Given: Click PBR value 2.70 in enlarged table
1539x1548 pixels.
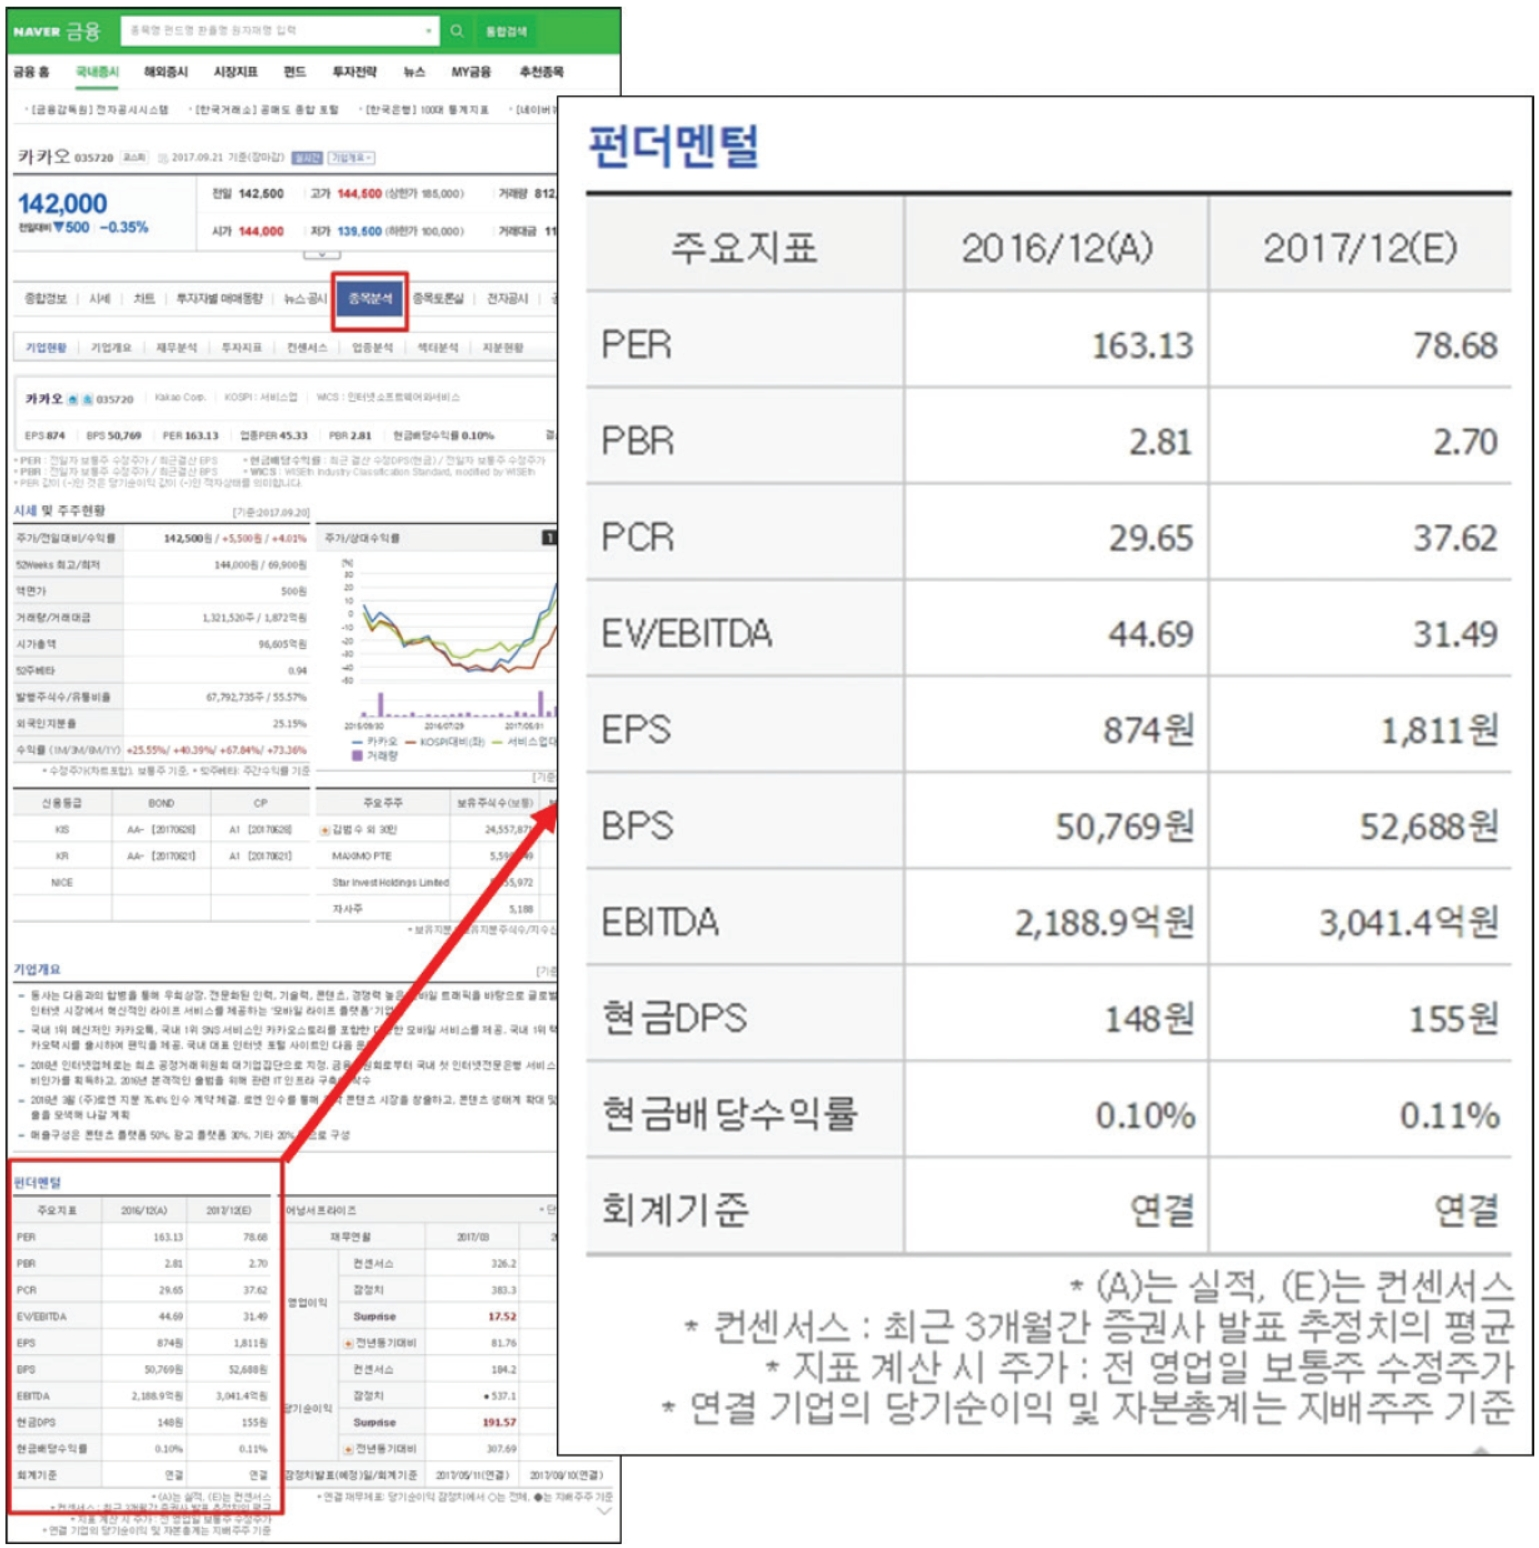Looking at the screenshot, I should pos(1465,442).
